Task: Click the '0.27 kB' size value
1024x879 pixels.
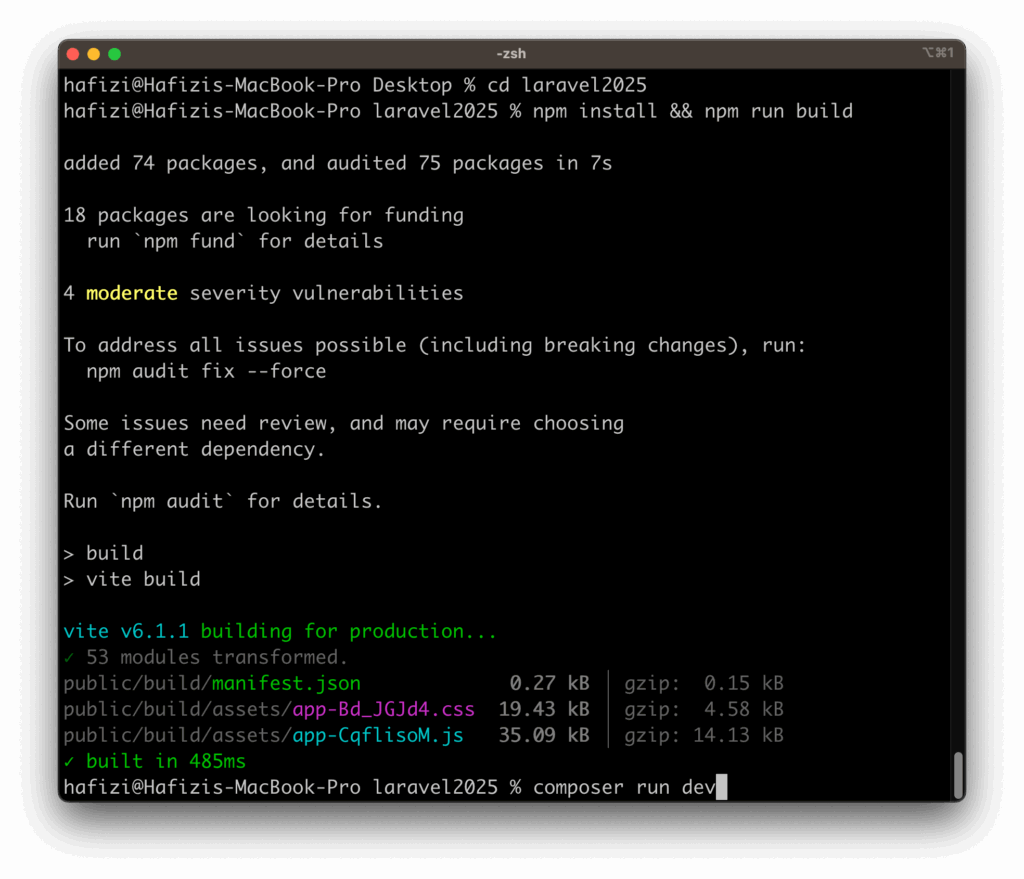Action: pyautogui.click(x=549, y=684)
